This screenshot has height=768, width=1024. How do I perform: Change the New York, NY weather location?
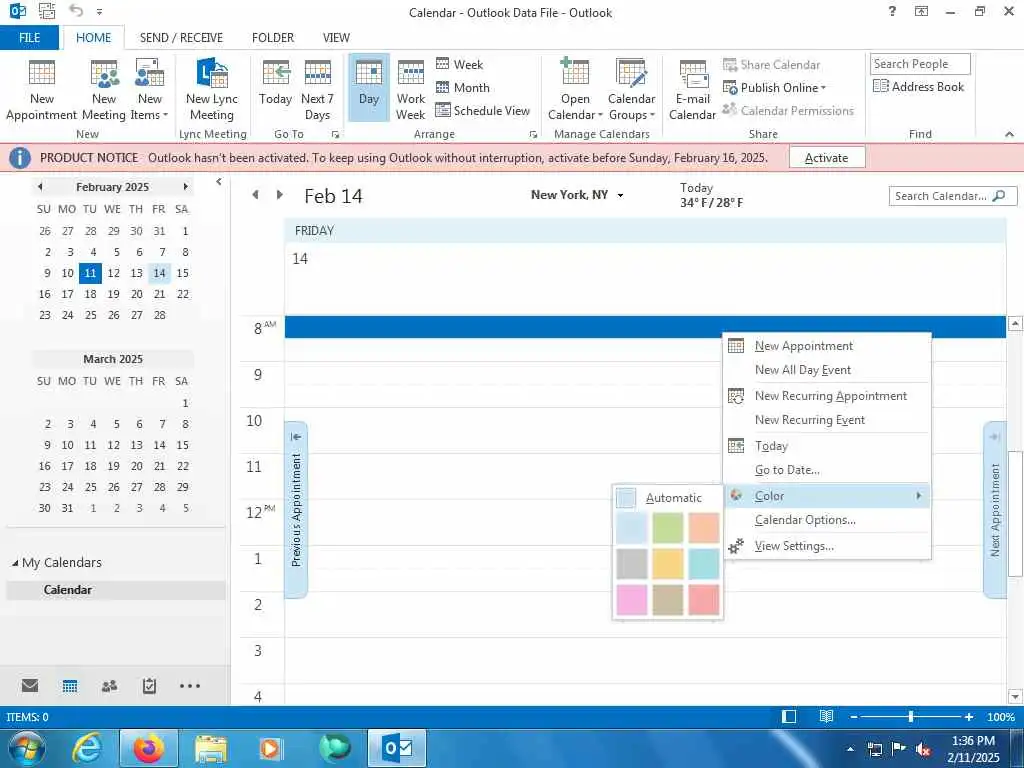pos(577,195)
